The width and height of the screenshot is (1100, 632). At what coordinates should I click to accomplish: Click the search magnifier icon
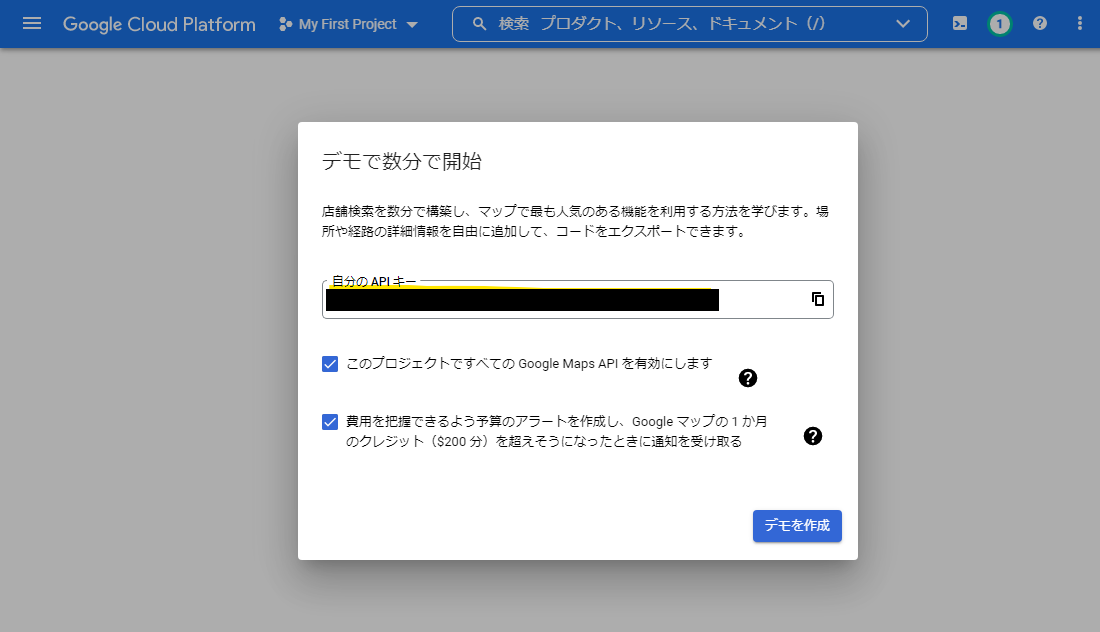point(479,24)
